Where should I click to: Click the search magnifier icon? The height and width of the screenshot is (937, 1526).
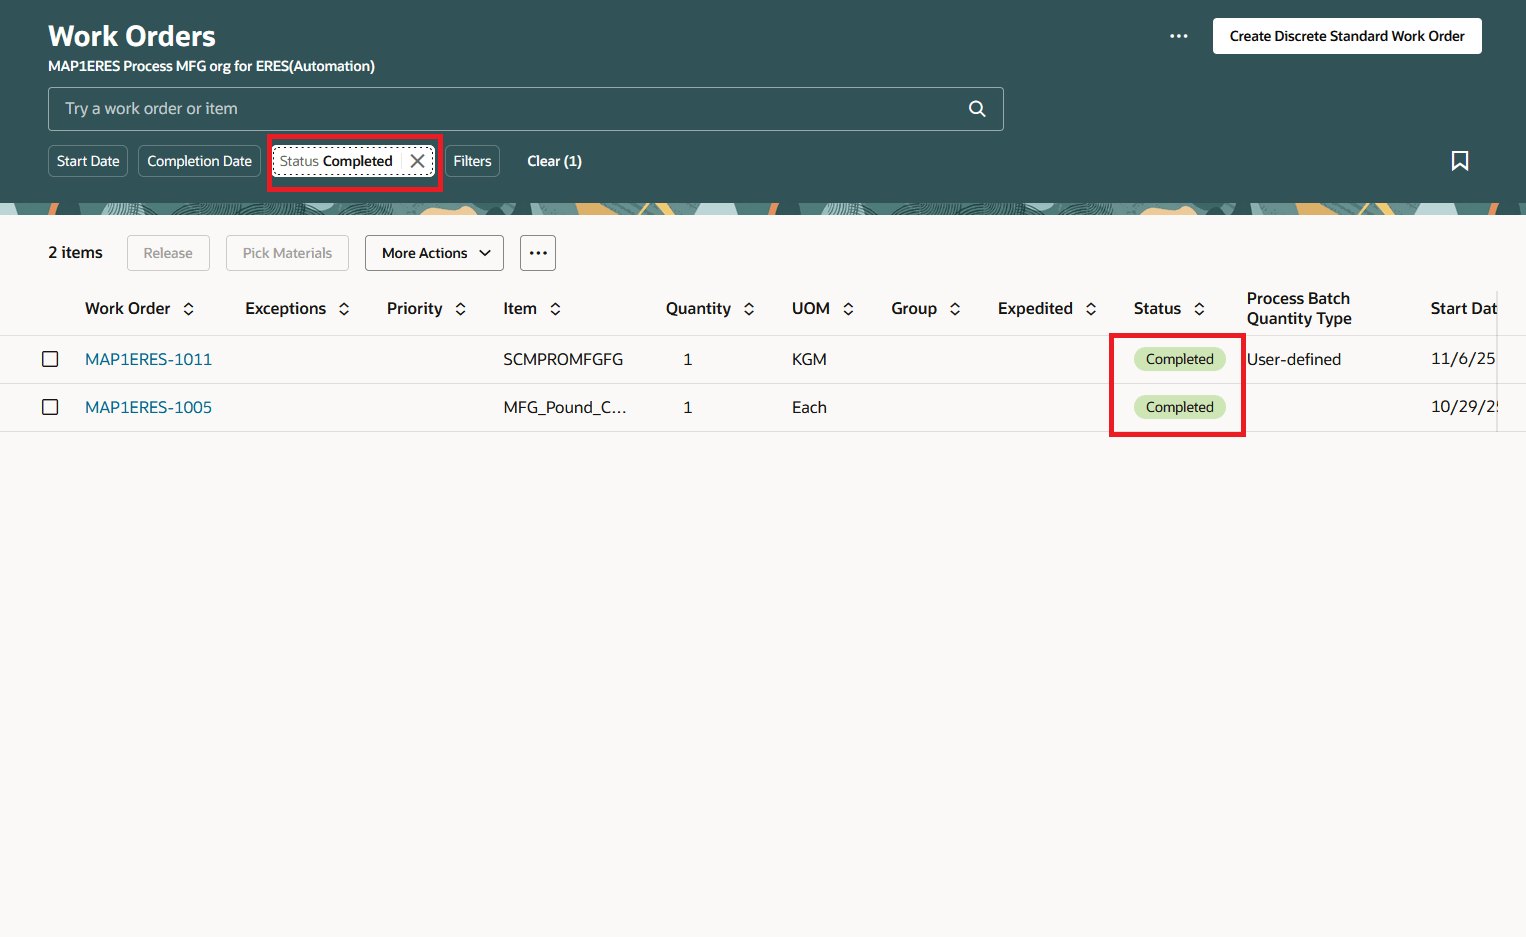pos(977,109)
